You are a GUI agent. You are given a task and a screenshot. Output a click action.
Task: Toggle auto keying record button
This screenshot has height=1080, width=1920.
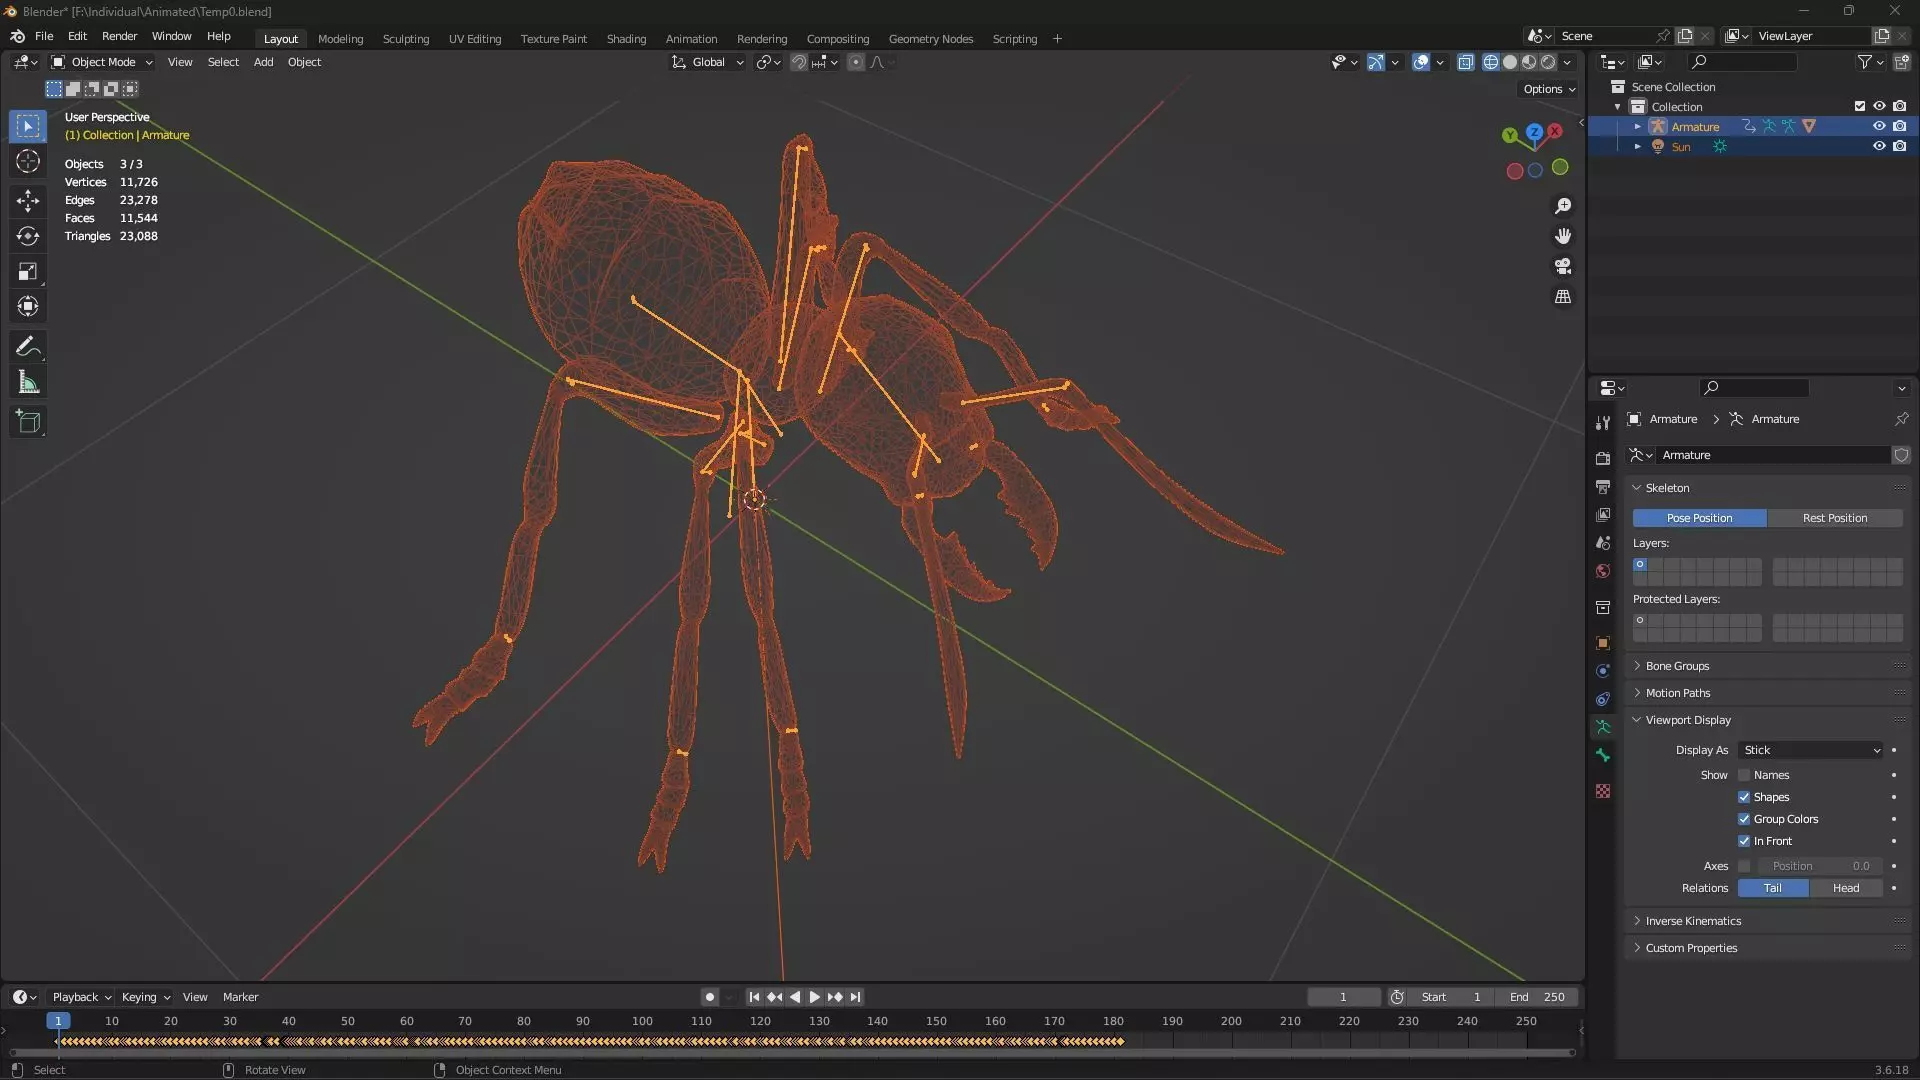pyautogui.click(x=709, y=997)
